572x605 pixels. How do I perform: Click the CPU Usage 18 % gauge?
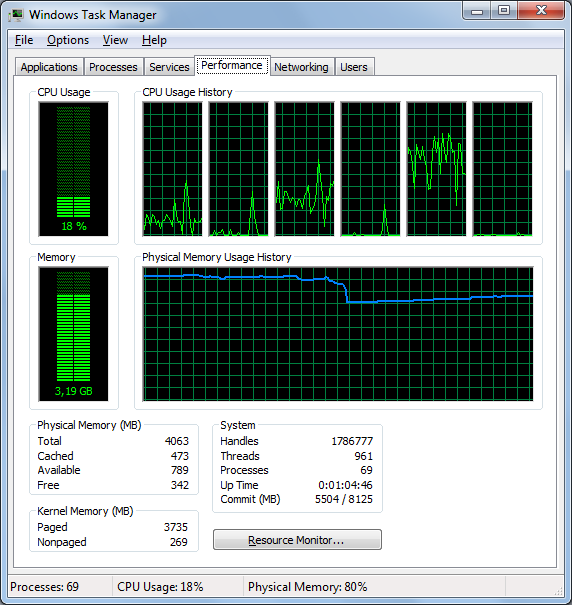tap(73, 169)
